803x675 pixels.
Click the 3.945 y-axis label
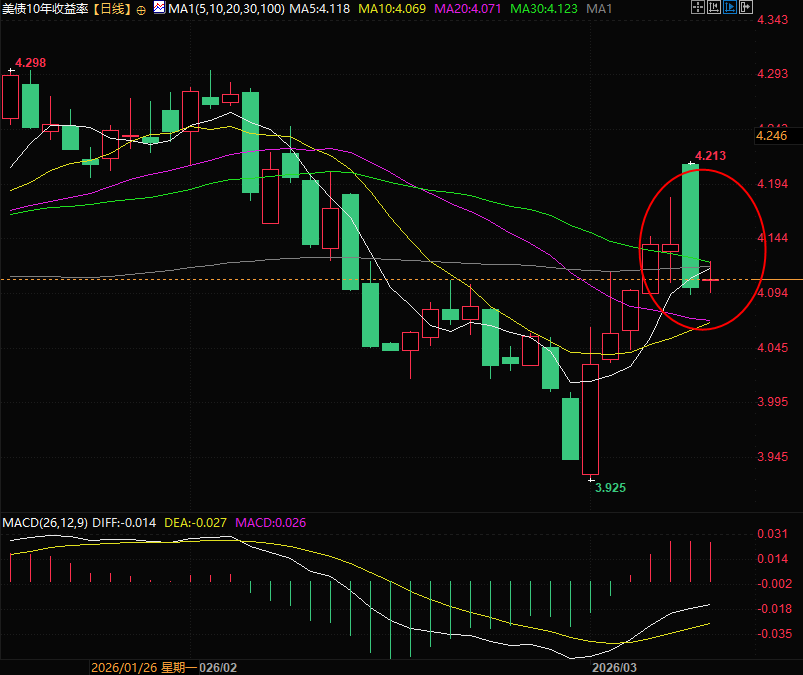pyautogui.click(x=773, y=457)
